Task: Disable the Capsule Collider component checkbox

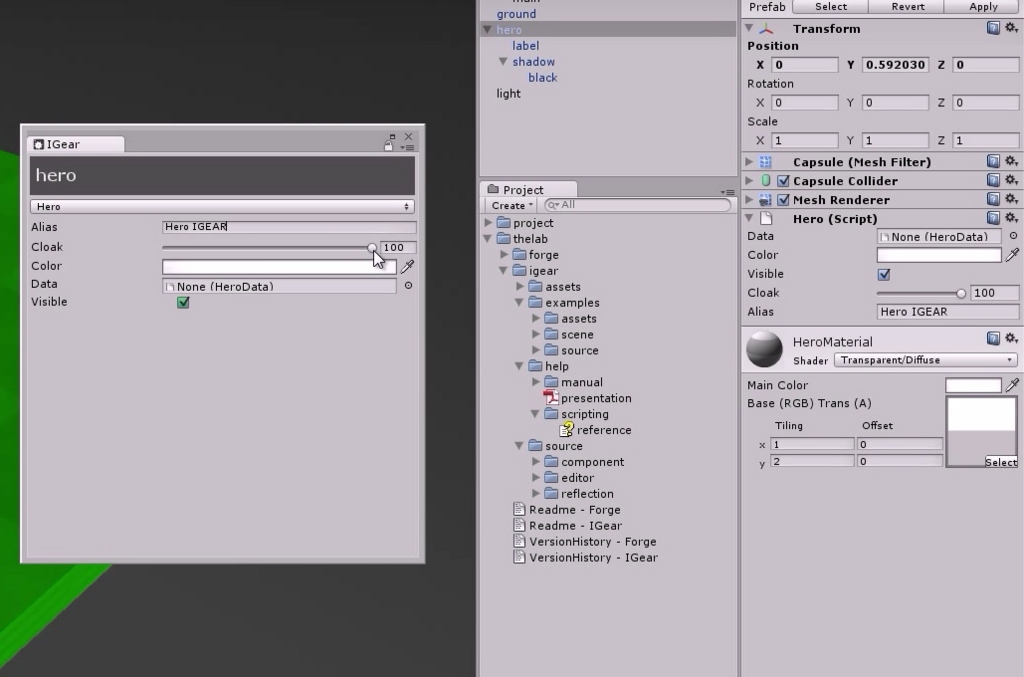Action: point(783,181)
